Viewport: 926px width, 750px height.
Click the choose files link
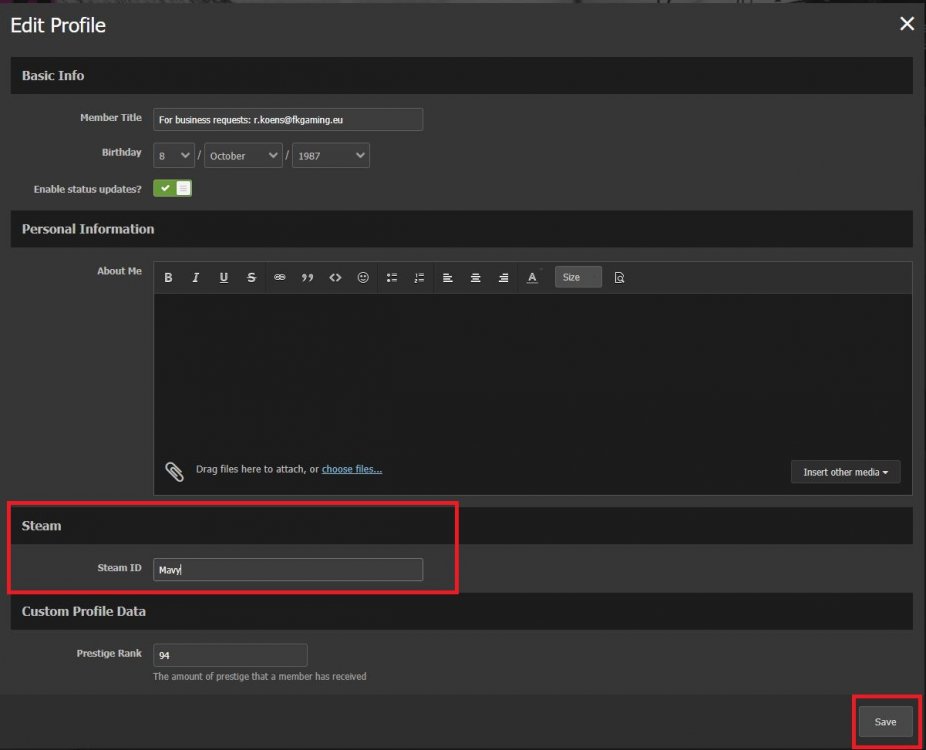351,469
